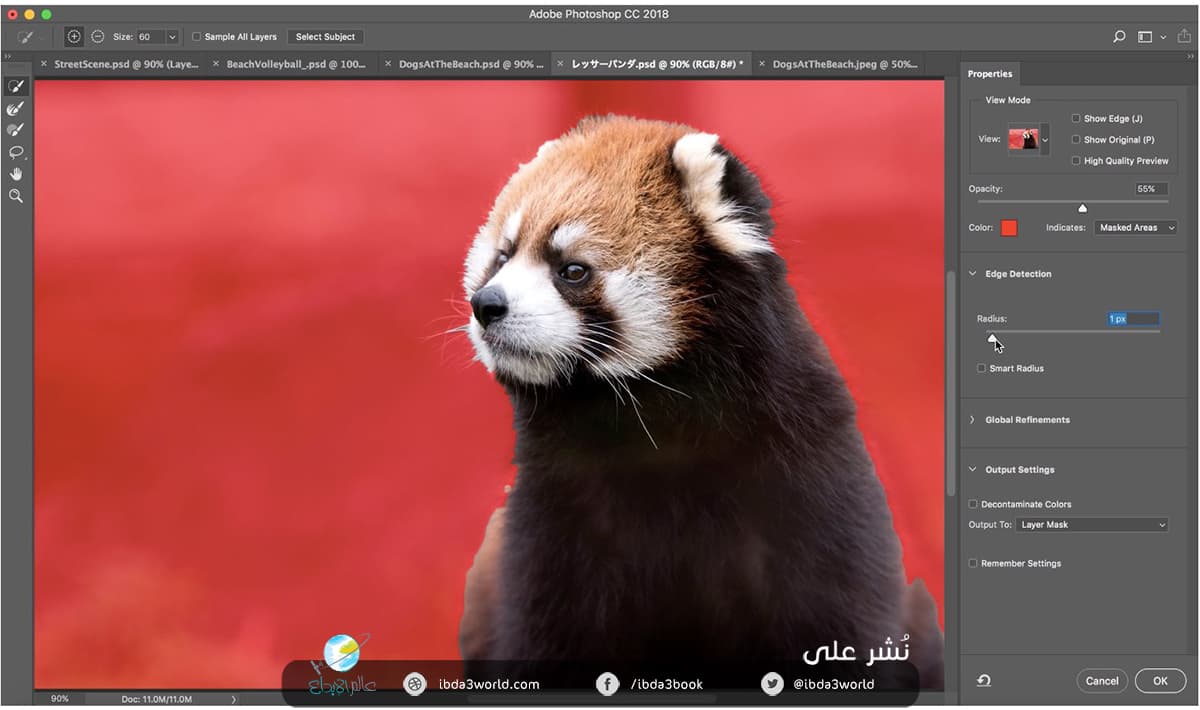Select the Zoom tool
This screenshot has height=710, width=1200.
(x=16, y=197)
